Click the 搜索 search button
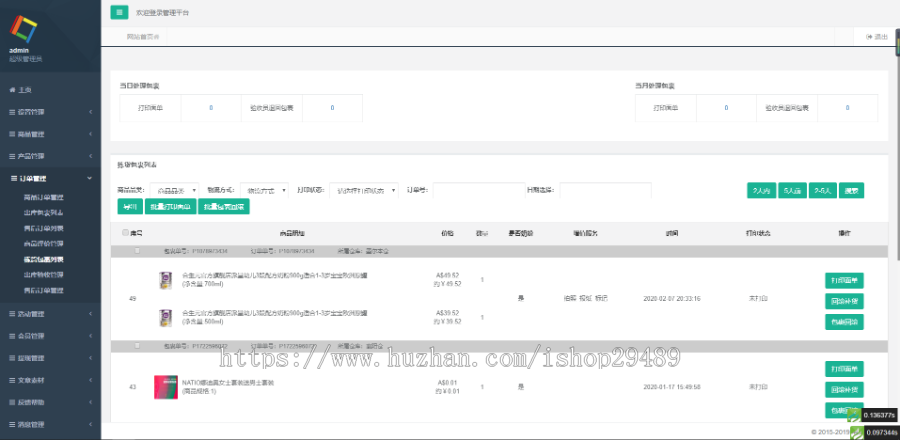 coord(851,190)
